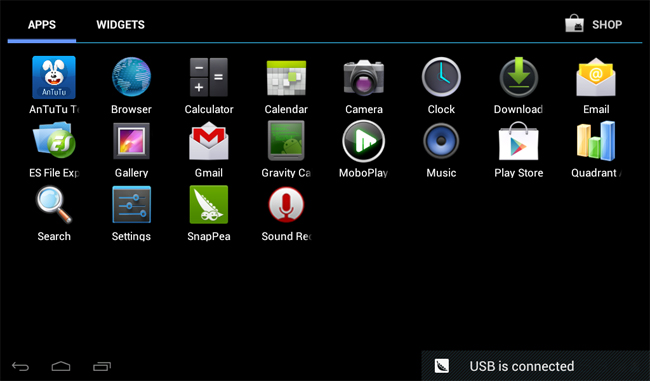This screenshot has width=650, height=381.
Task: Switch to the APPS tab
Action: 42,25
